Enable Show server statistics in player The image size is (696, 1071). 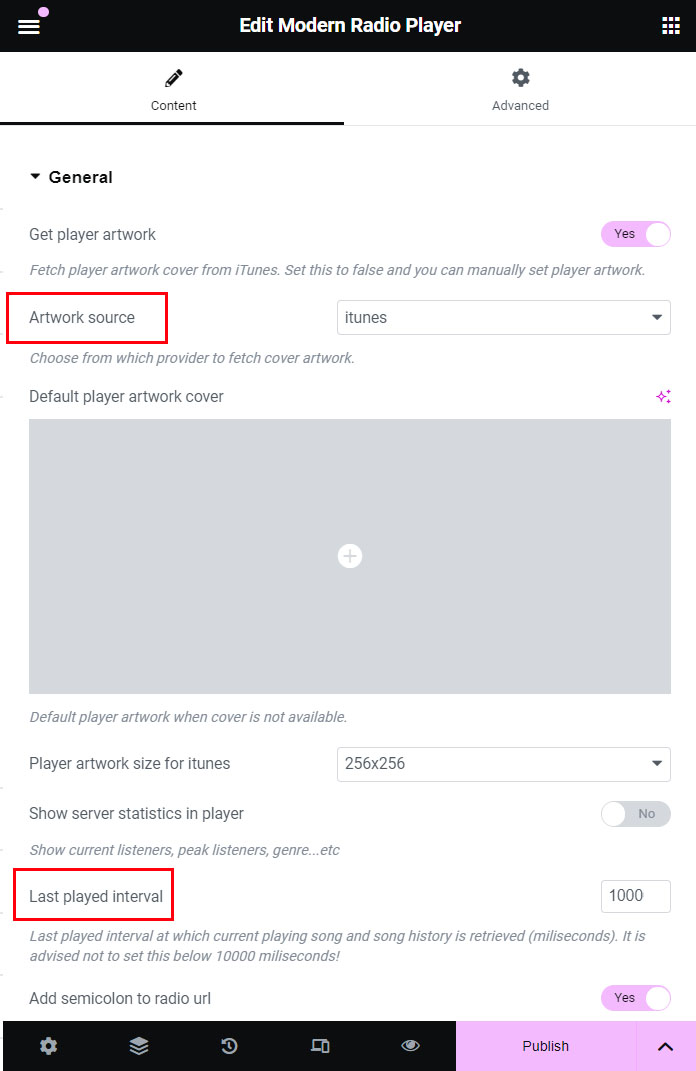(636, 814)
